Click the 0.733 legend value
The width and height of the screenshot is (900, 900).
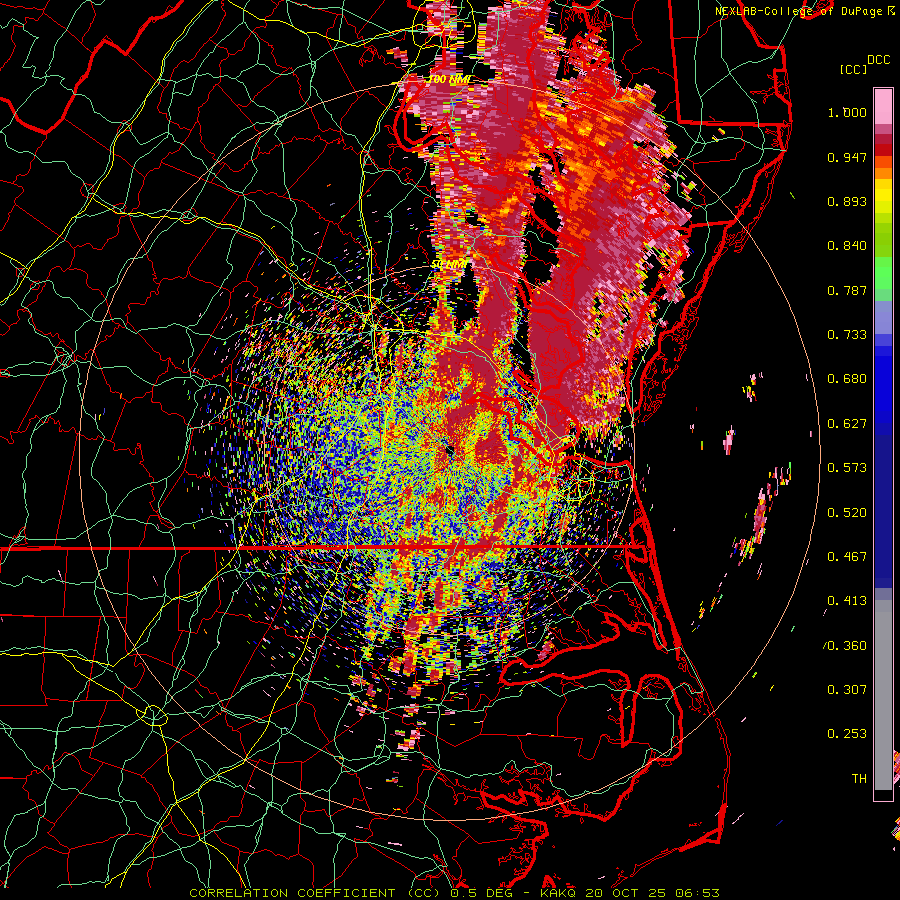847,335
